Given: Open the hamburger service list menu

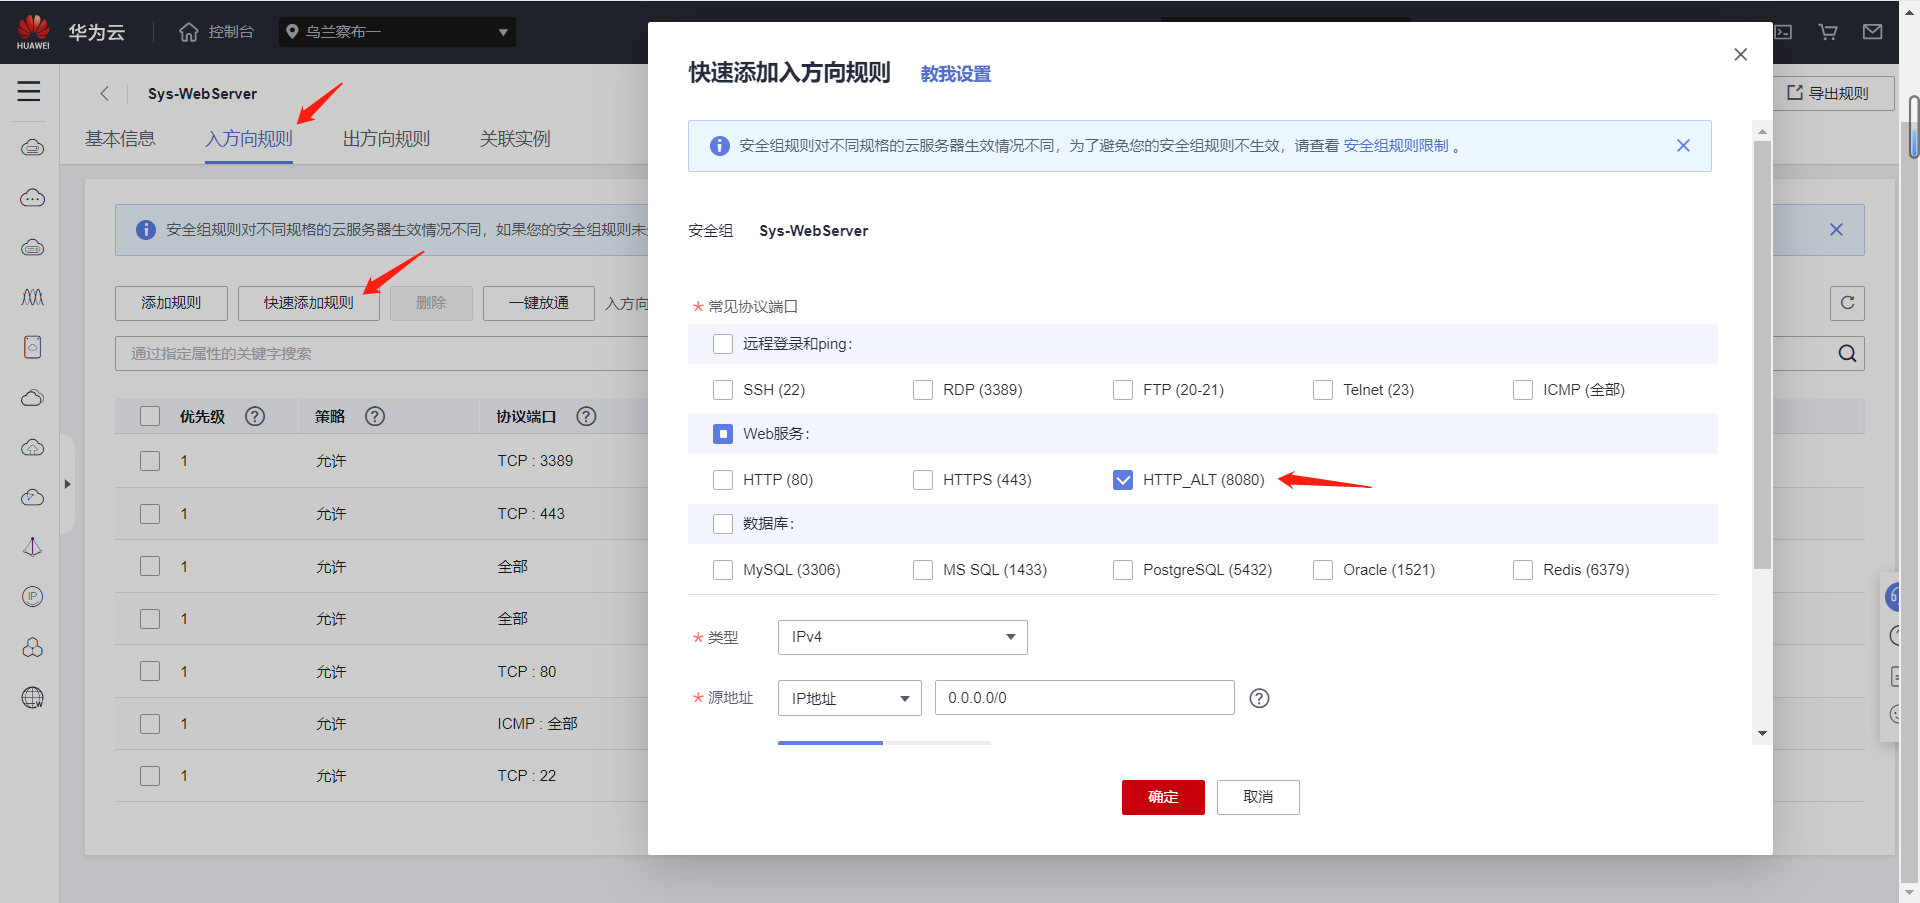Looking at the screenshot, I should [x=29, y=91].
